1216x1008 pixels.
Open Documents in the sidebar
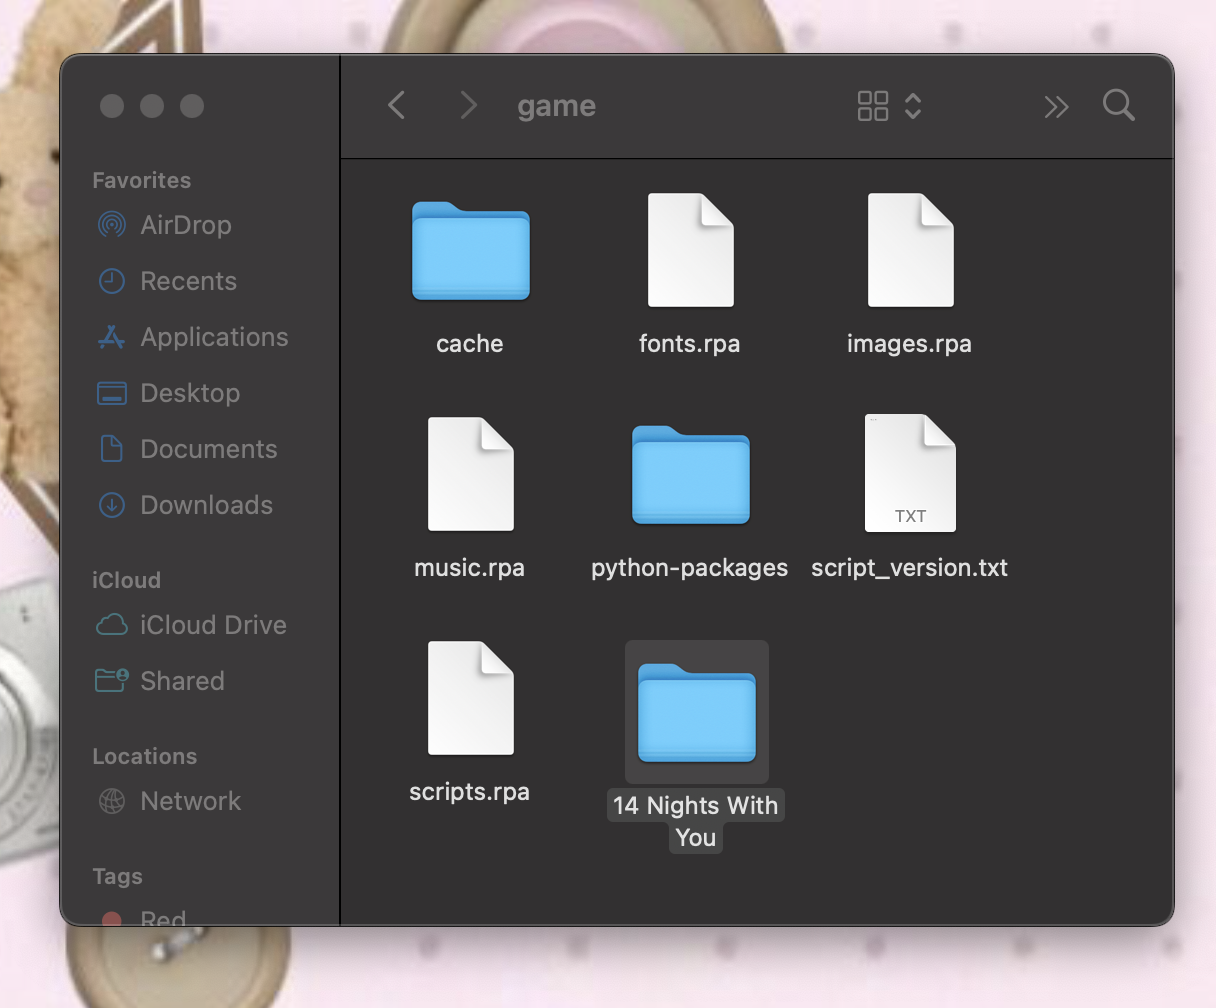point(187,449)
